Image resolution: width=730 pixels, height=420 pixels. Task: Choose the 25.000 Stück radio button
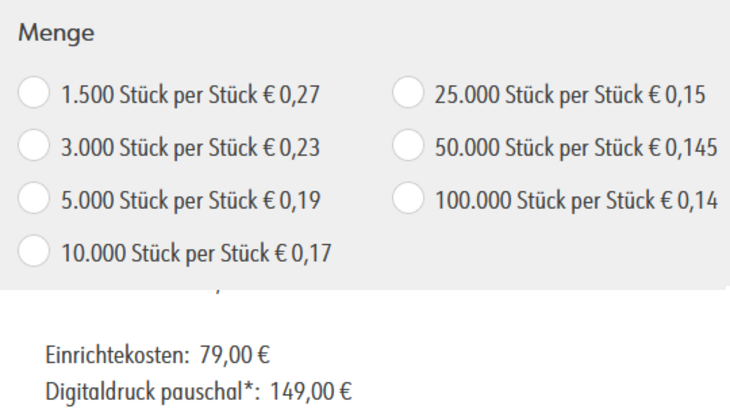(x=408, y=95)
